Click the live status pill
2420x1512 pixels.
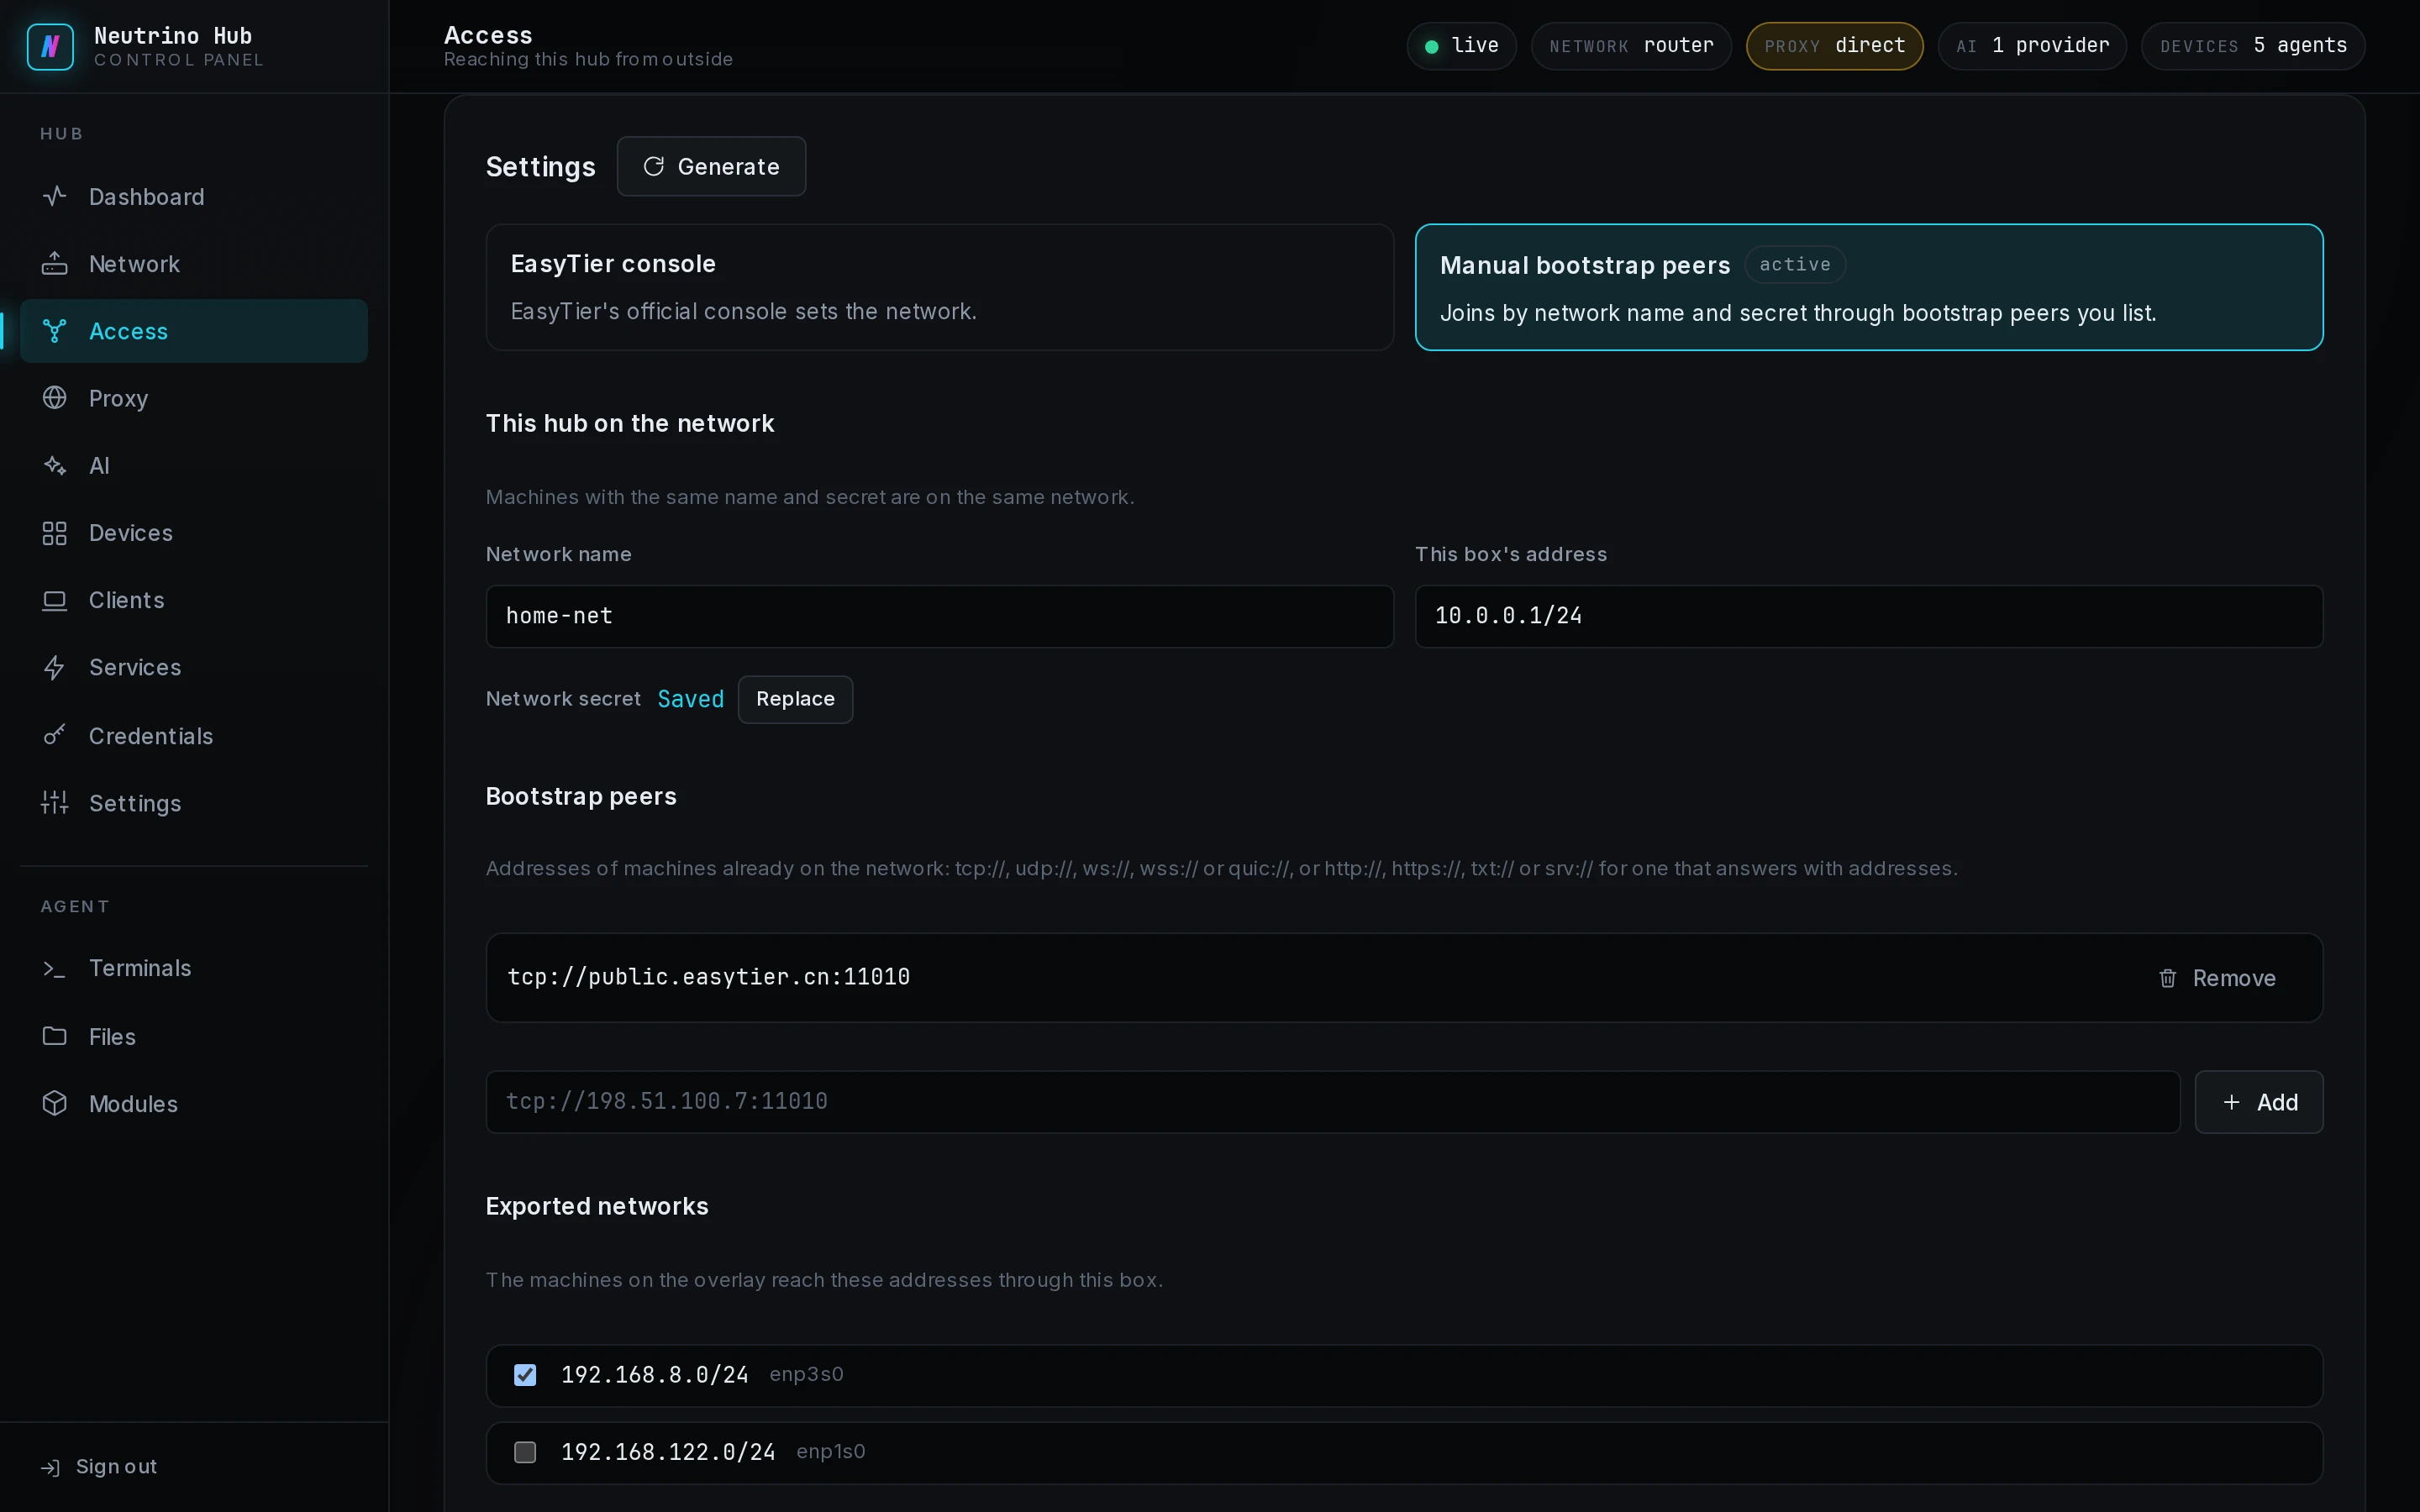coord(1461,46)
